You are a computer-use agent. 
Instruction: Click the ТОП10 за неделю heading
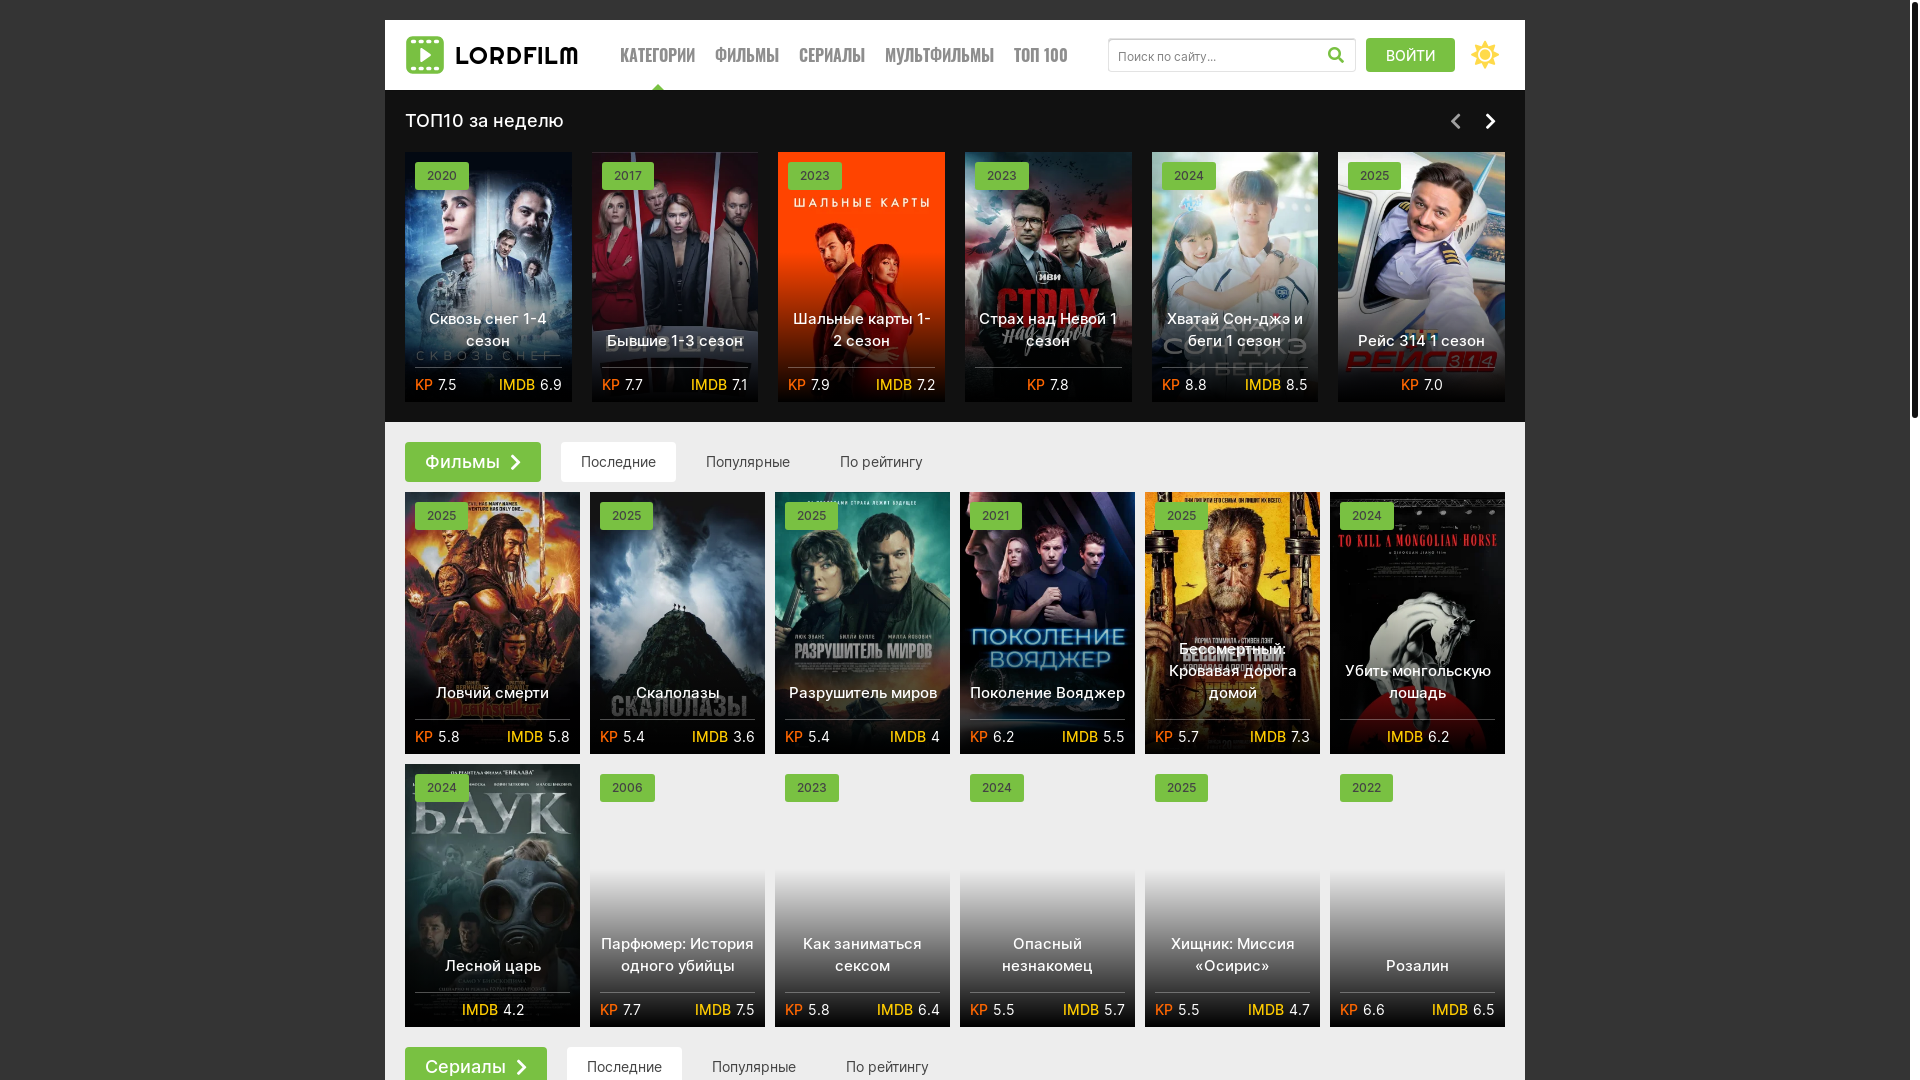click(484, 121)
